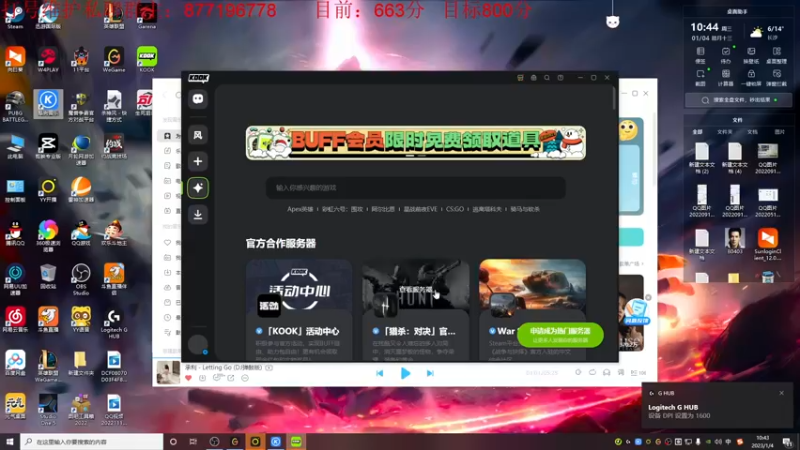Image resolution: width=800 pixels, height=450 pixels.
Task: Select the OBS Studio desktop icon
Action: point(81,280)
